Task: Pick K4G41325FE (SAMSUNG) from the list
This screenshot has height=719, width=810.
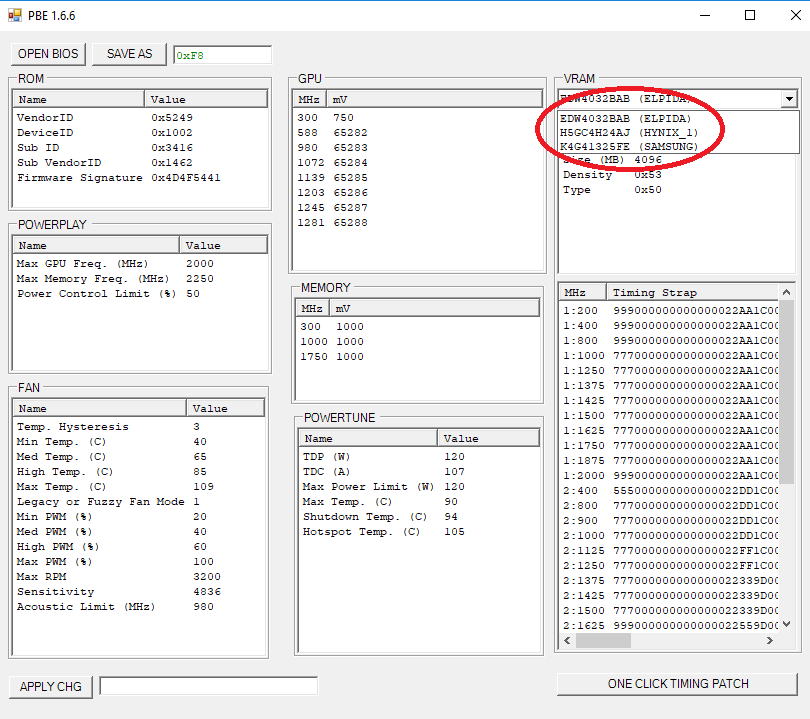Action: point(628,146)
